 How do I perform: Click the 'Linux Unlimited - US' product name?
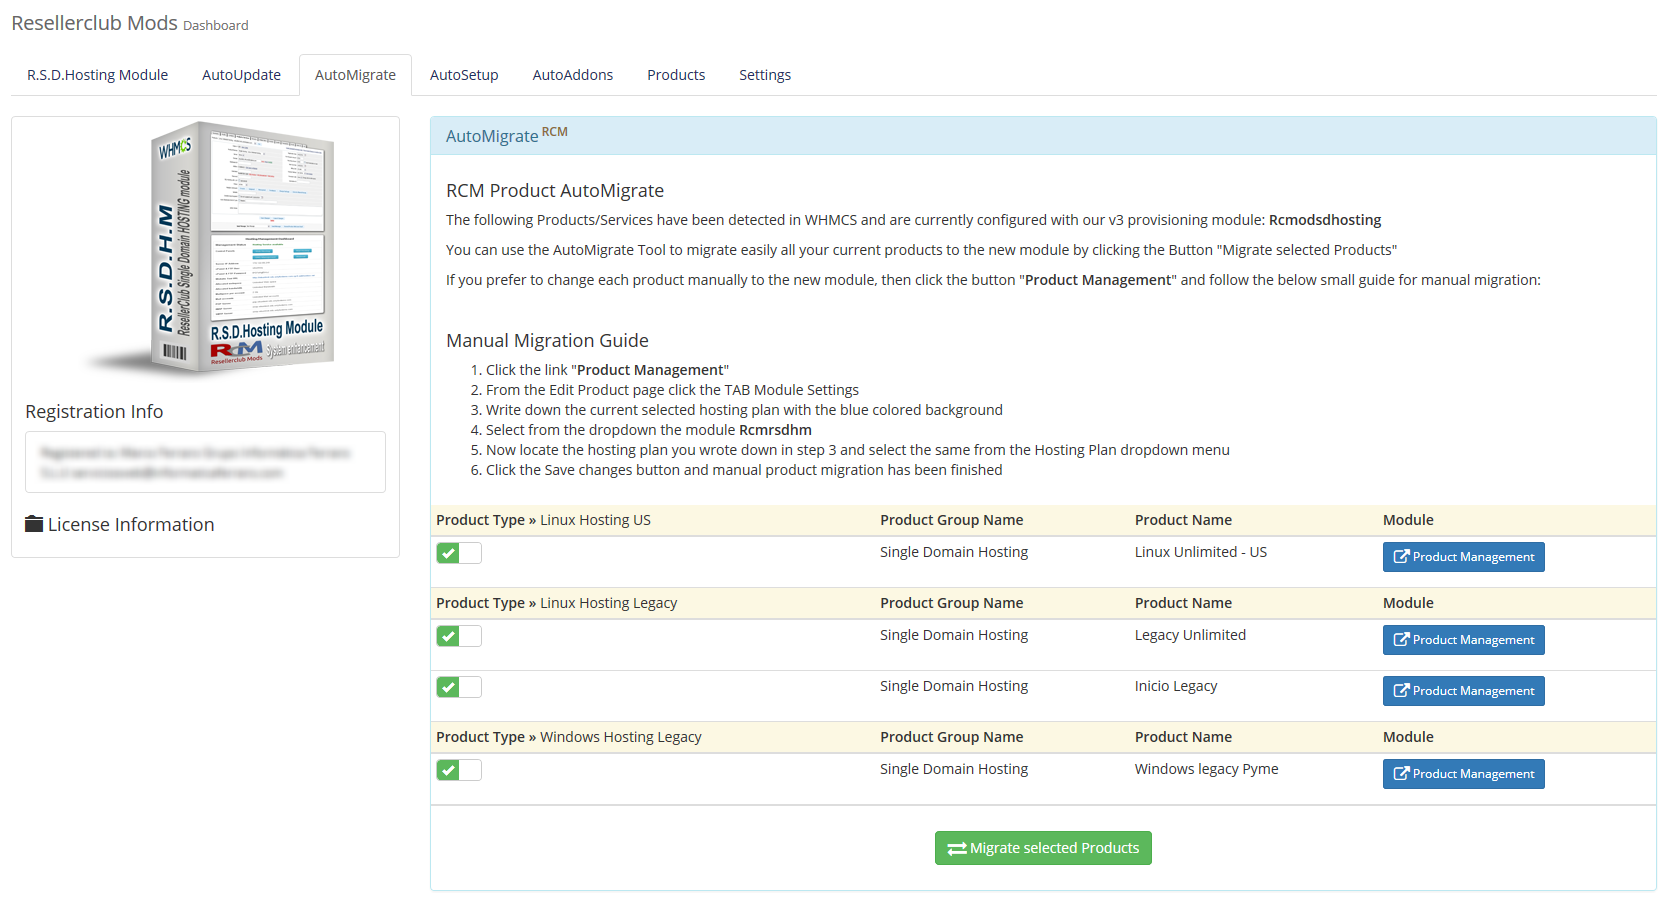pos(1200,552)
